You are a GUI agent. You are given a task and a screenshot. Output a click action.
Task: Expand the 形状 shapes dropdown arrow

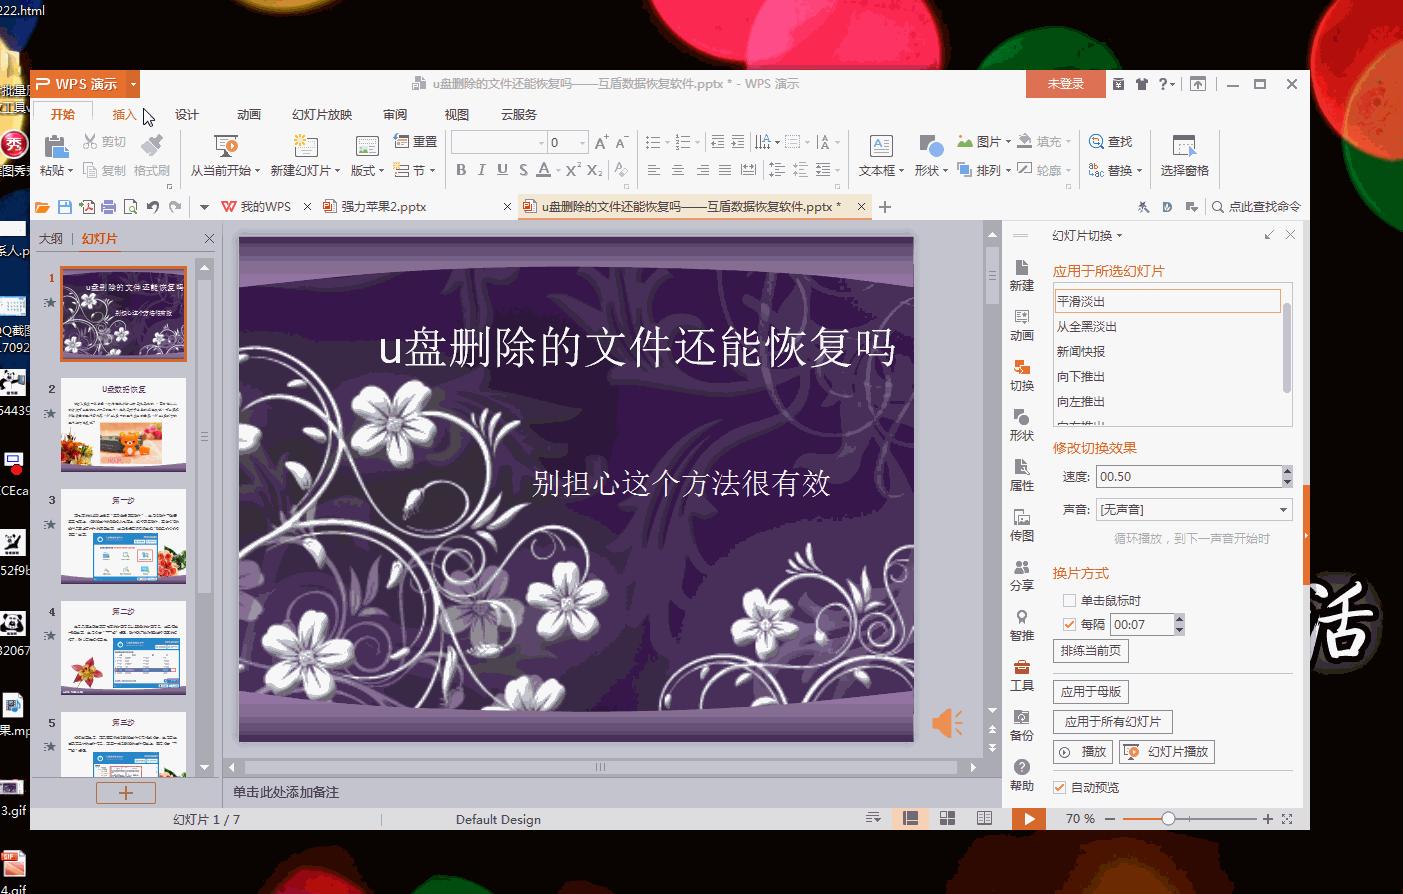pyautogui.click(x=944, y=170)
